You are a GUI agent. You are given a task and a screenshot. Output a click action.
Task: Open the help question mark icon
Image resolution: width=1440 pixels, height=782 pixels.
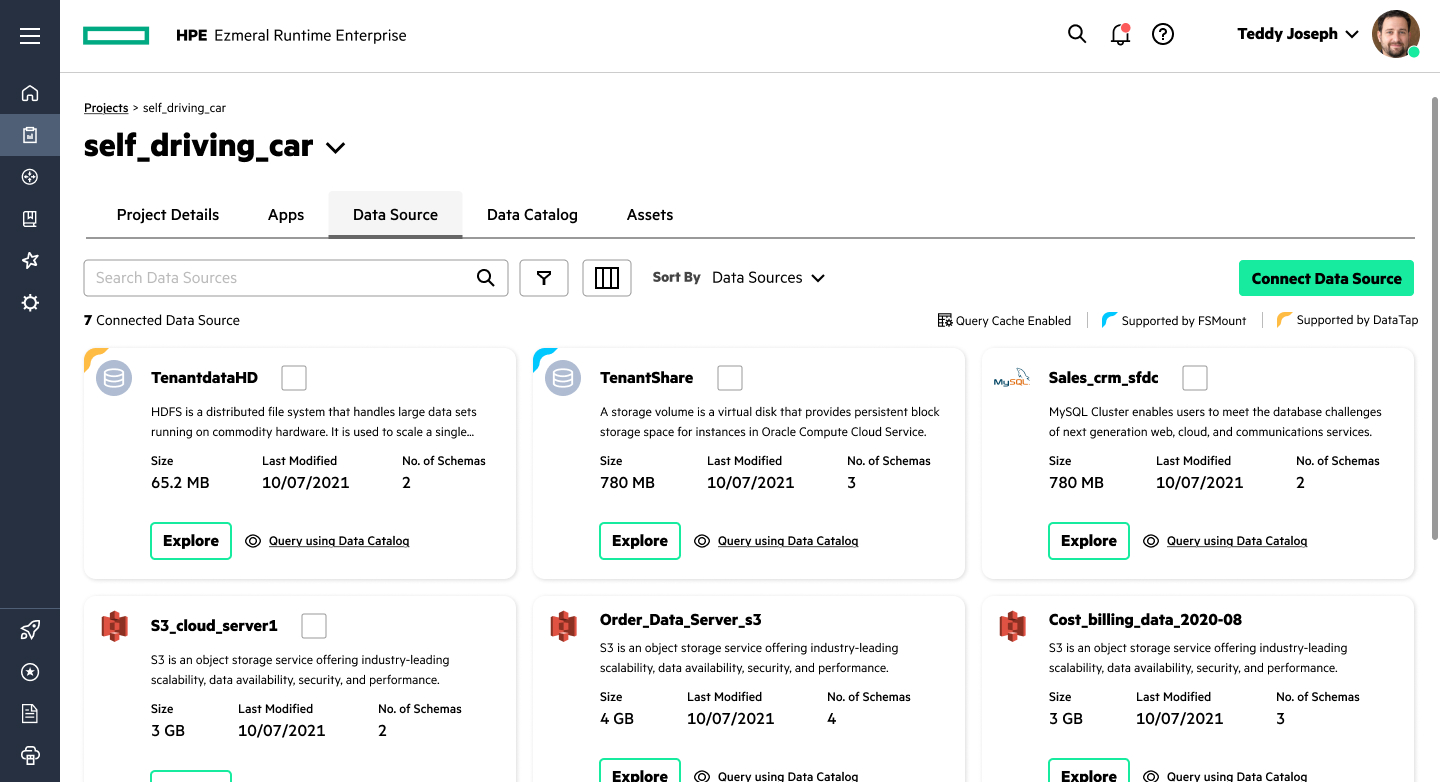coord(1163,34)
